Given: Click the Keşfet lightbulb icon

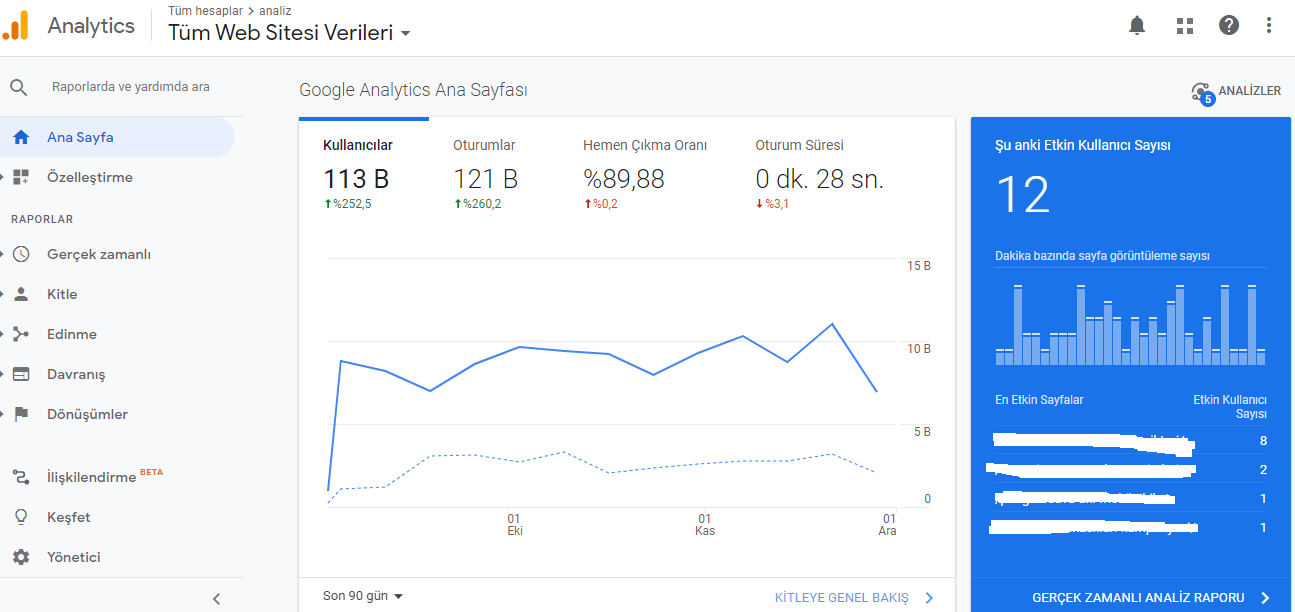Looking at the screenshot, I should coord(21,517).
